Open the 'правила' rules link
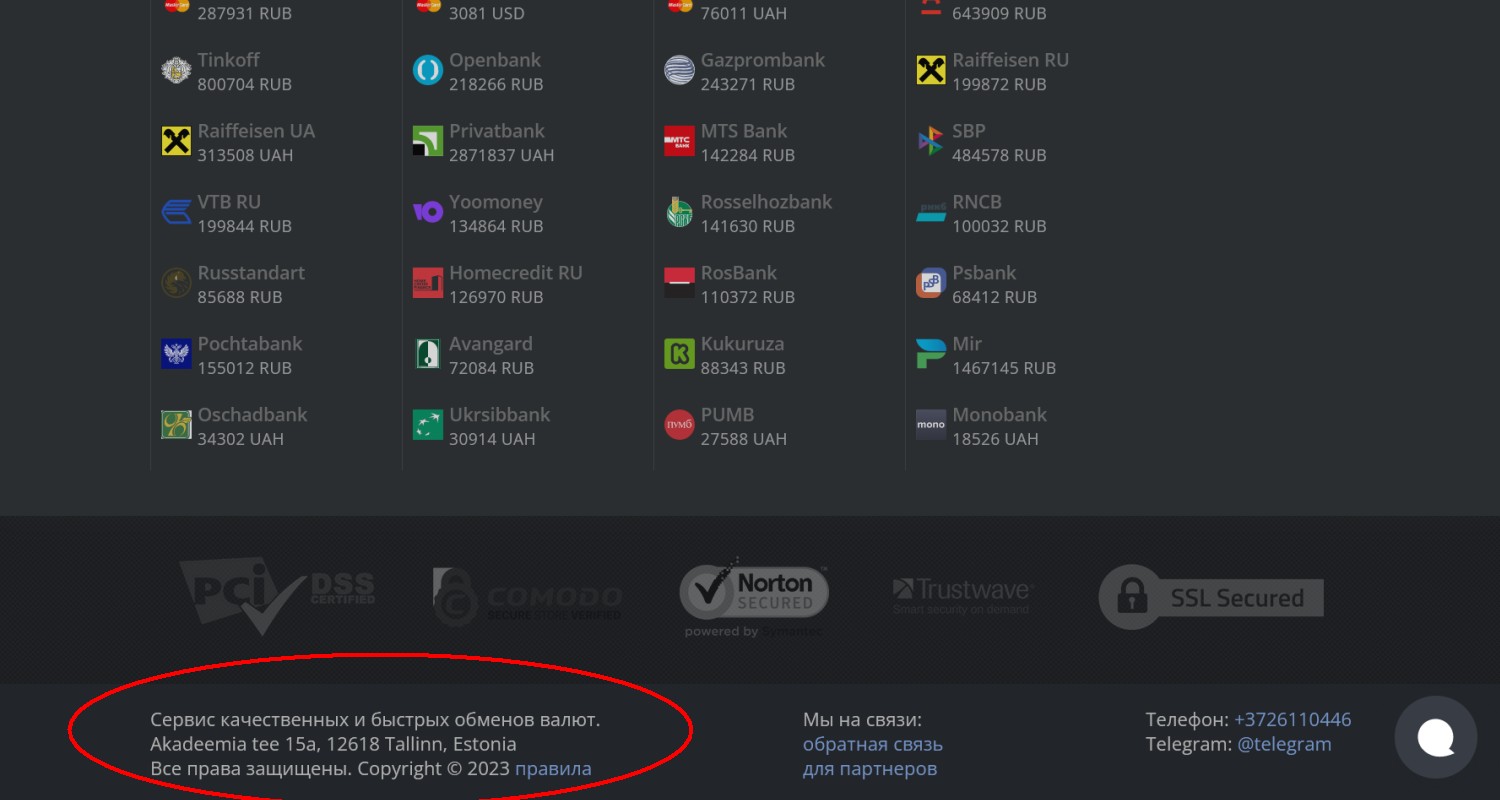Viewport: 1500px width, 800px height. coord(553,769)
